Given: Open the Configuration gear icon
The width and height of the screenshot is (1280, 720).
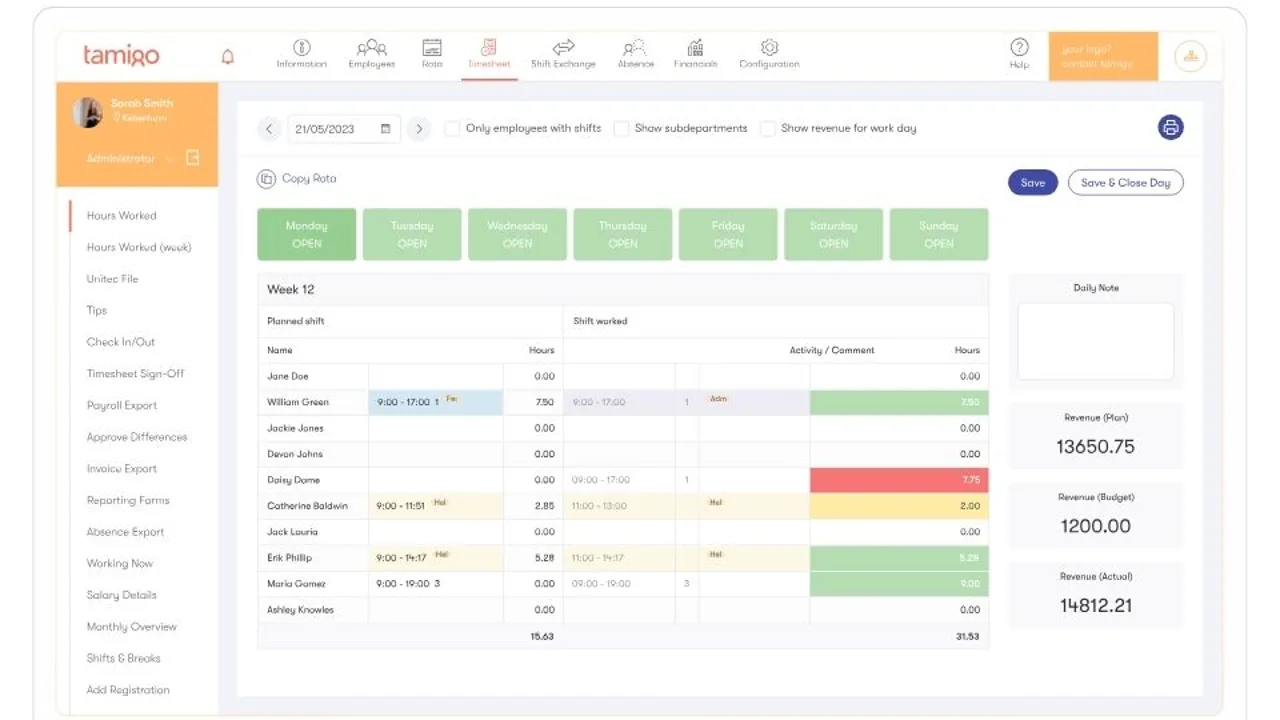Looking at the screenshot, I should coord(769,47).
